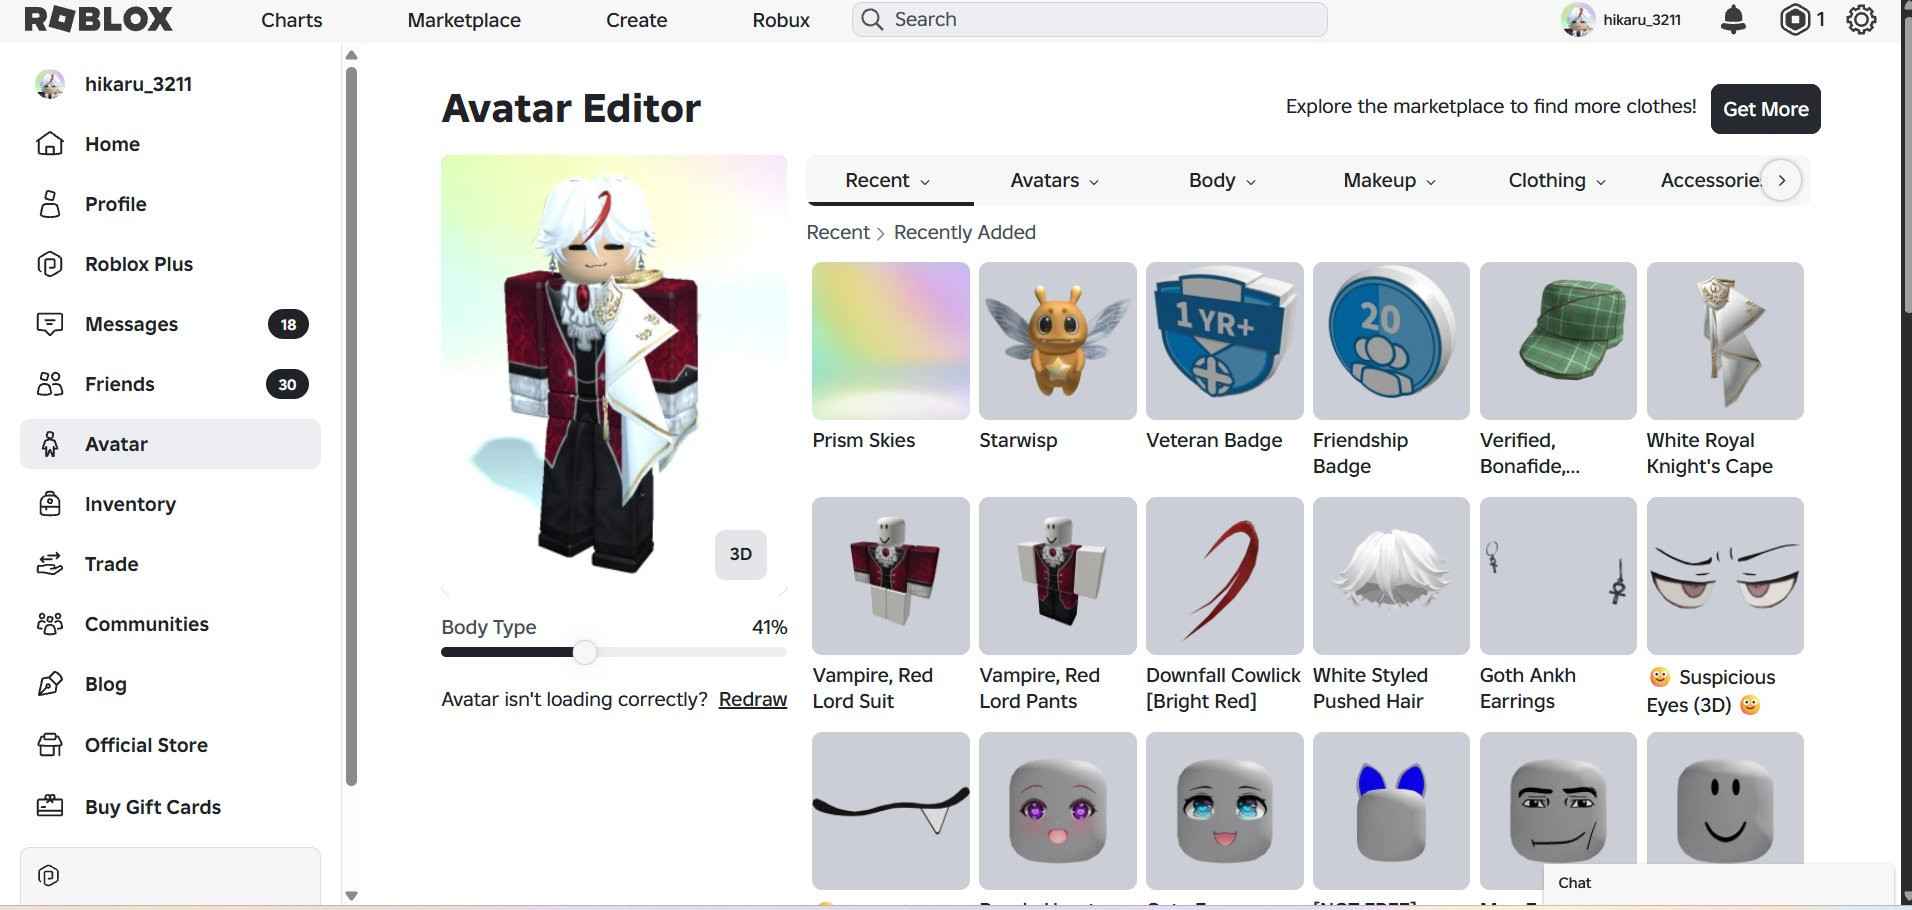The width and height of the screenshot is (1912, 910).
Task: Open Charts in top navigation
Action: (x=292, y=20)
